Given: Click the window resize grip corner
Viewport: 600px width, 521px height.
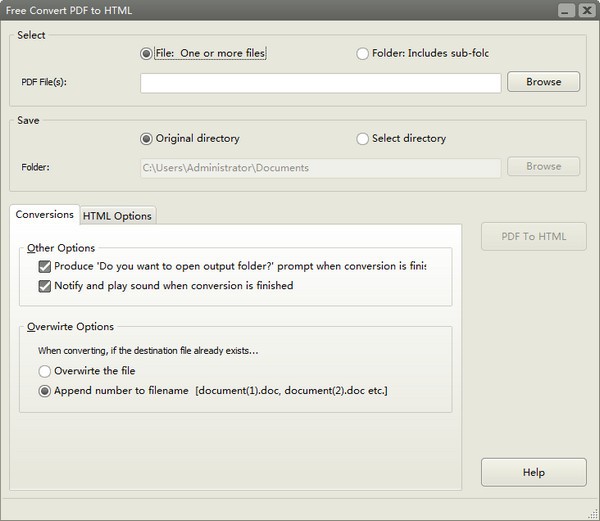Looking at the screenshot, I should (592, 513).
